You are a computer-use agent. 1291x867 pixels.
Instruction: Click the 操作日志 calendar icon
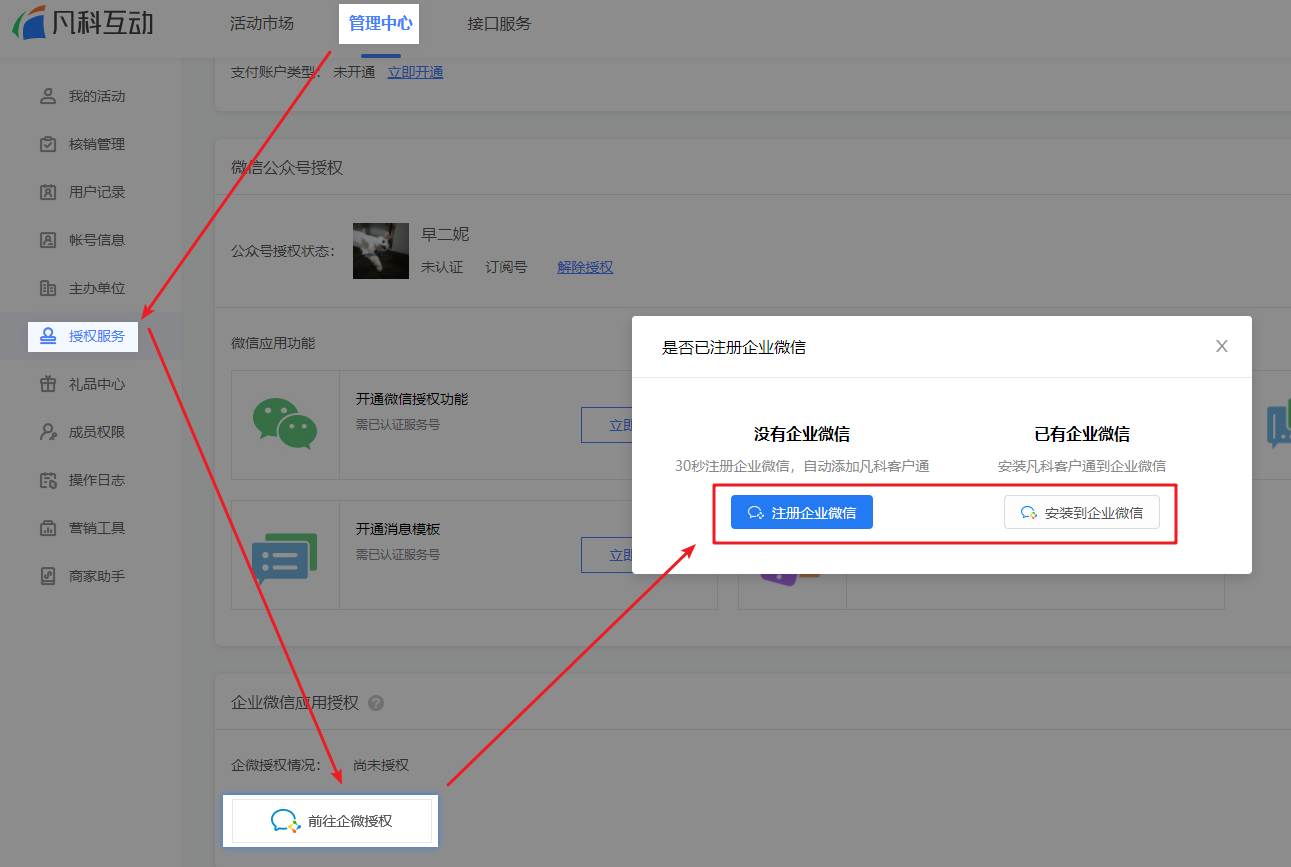tap(47, 480)
